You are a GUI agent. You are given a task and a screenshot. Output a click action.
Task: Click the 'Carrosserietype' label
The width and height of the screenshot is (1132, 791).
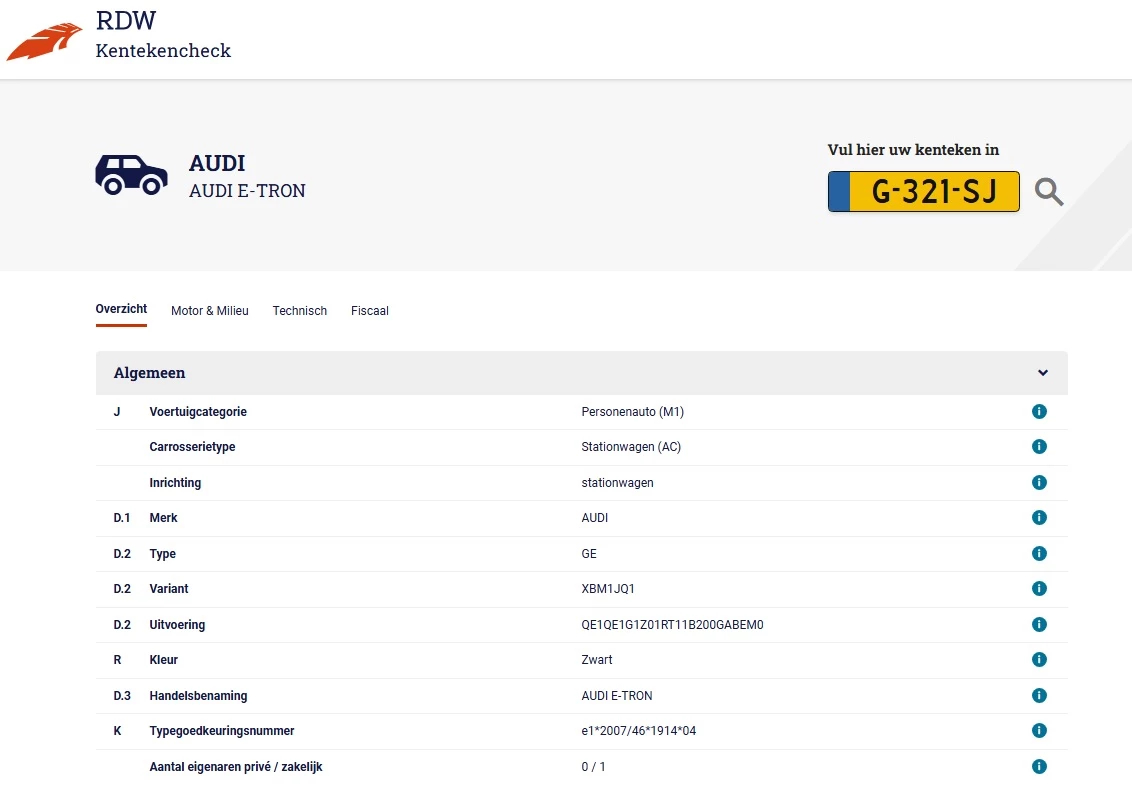point(192,447)
